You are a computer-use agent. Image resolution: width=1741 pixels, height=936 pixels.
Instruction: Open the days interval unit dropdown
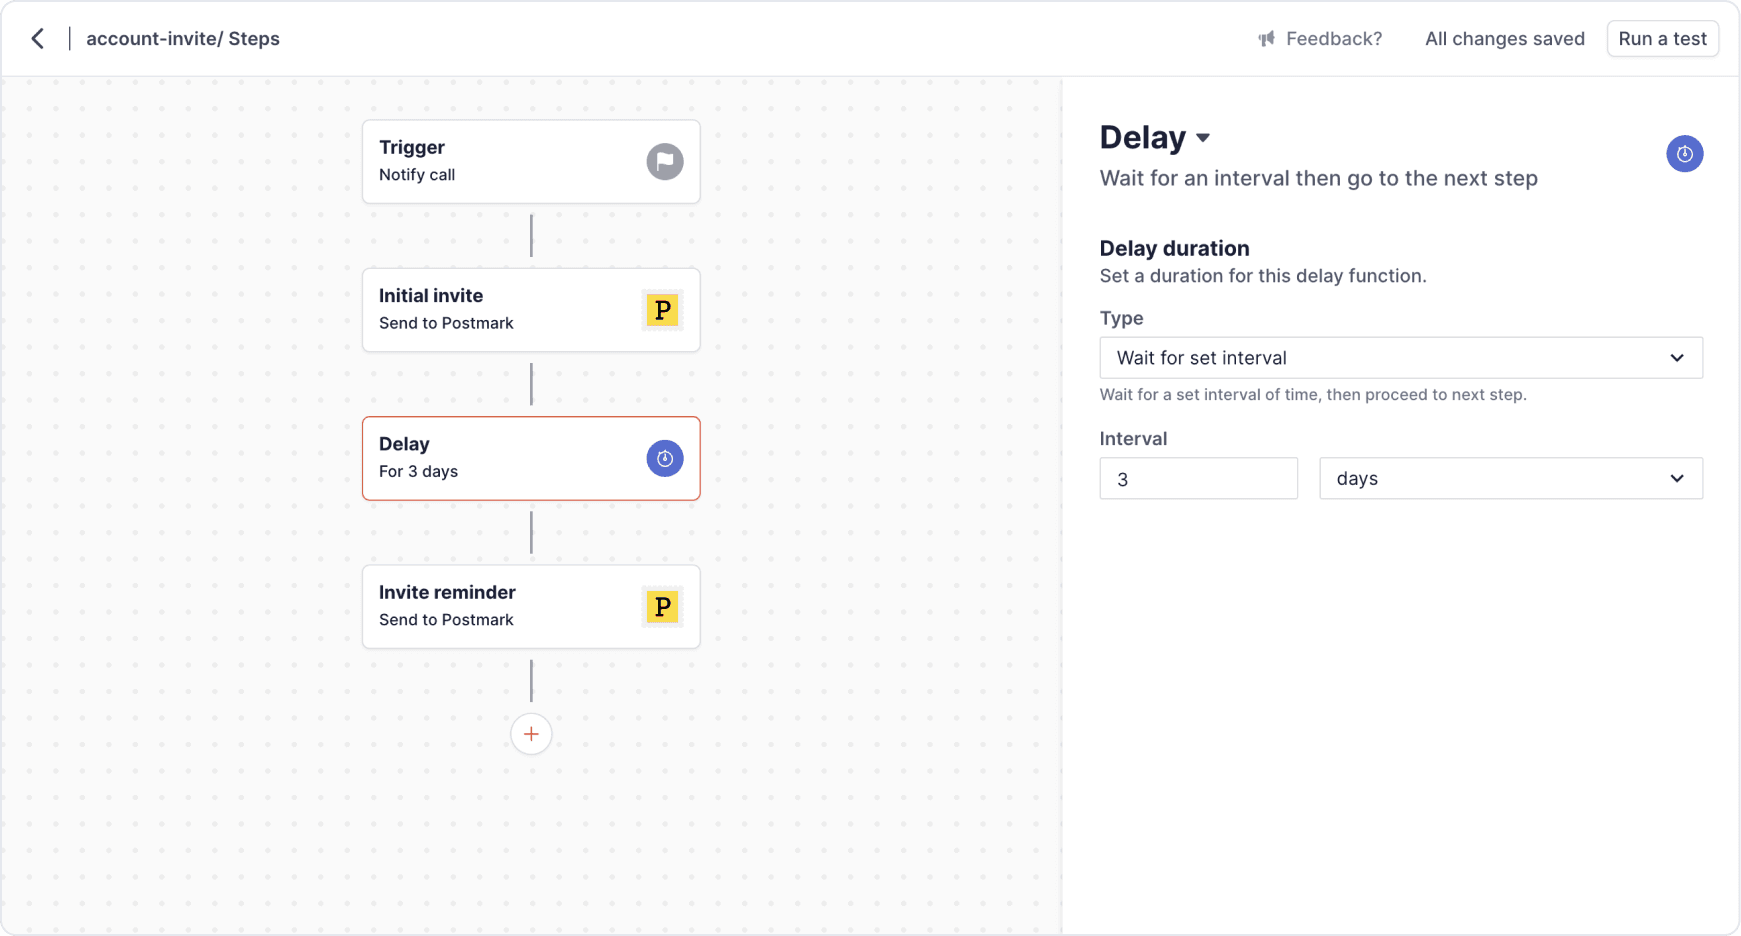tap(1510, 479)
